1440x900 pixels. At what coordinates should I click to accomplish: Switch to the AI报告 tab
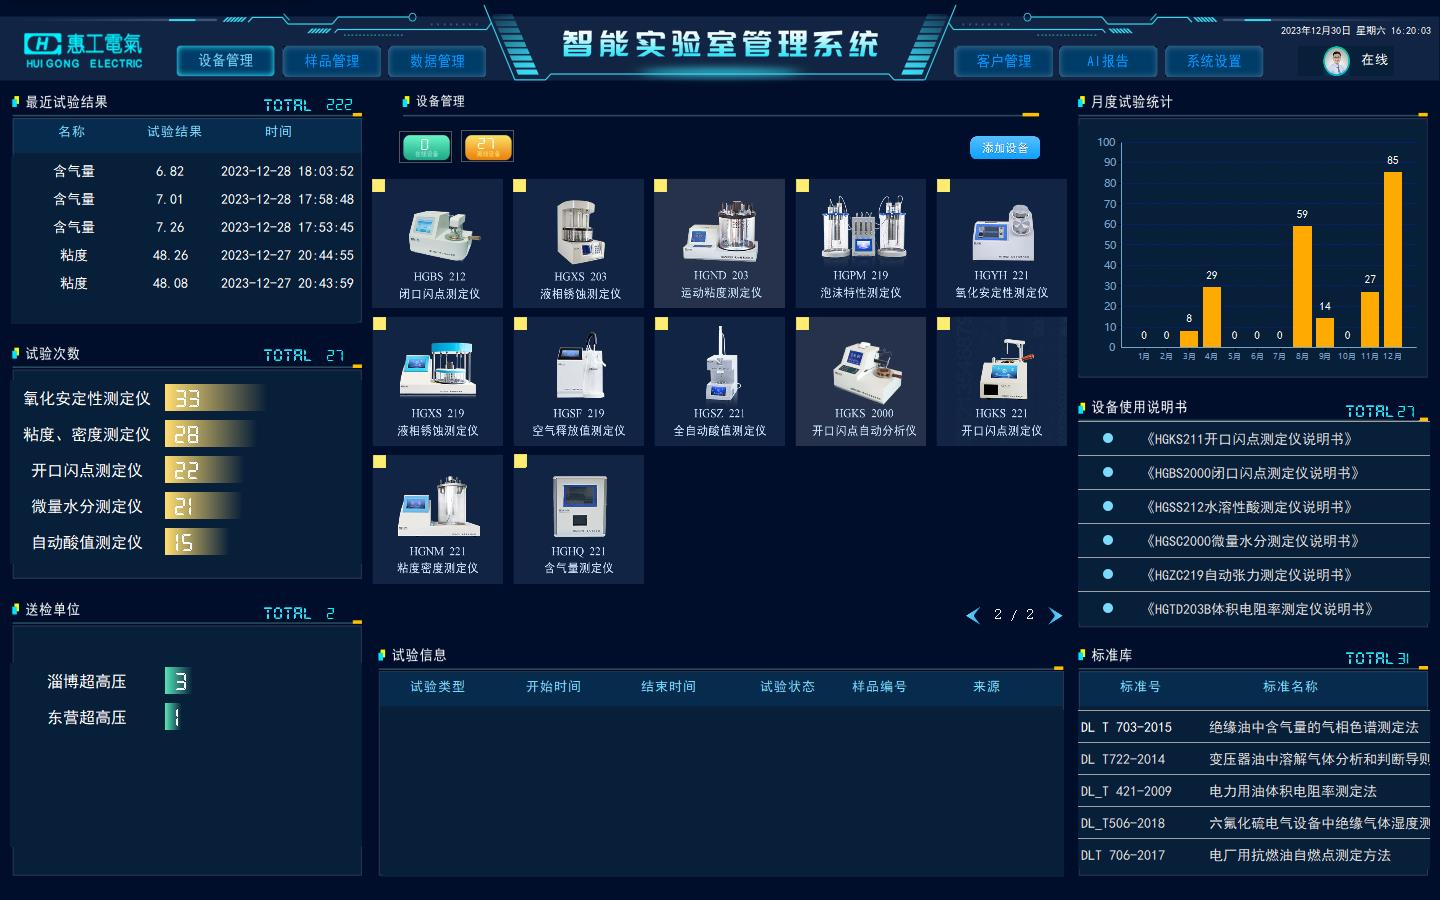point(1108,61)
